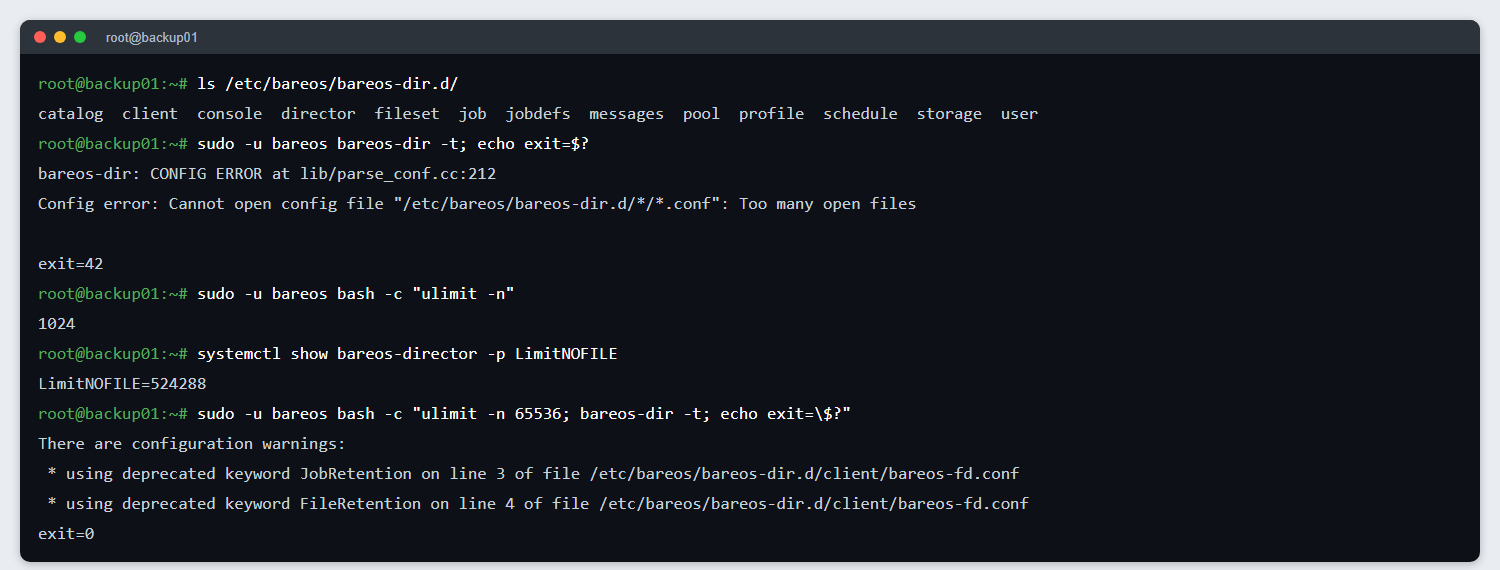The height and width of the screenshot is (570, 1500).
Task: Click the red close window button
Action: (x=40, y=37)
